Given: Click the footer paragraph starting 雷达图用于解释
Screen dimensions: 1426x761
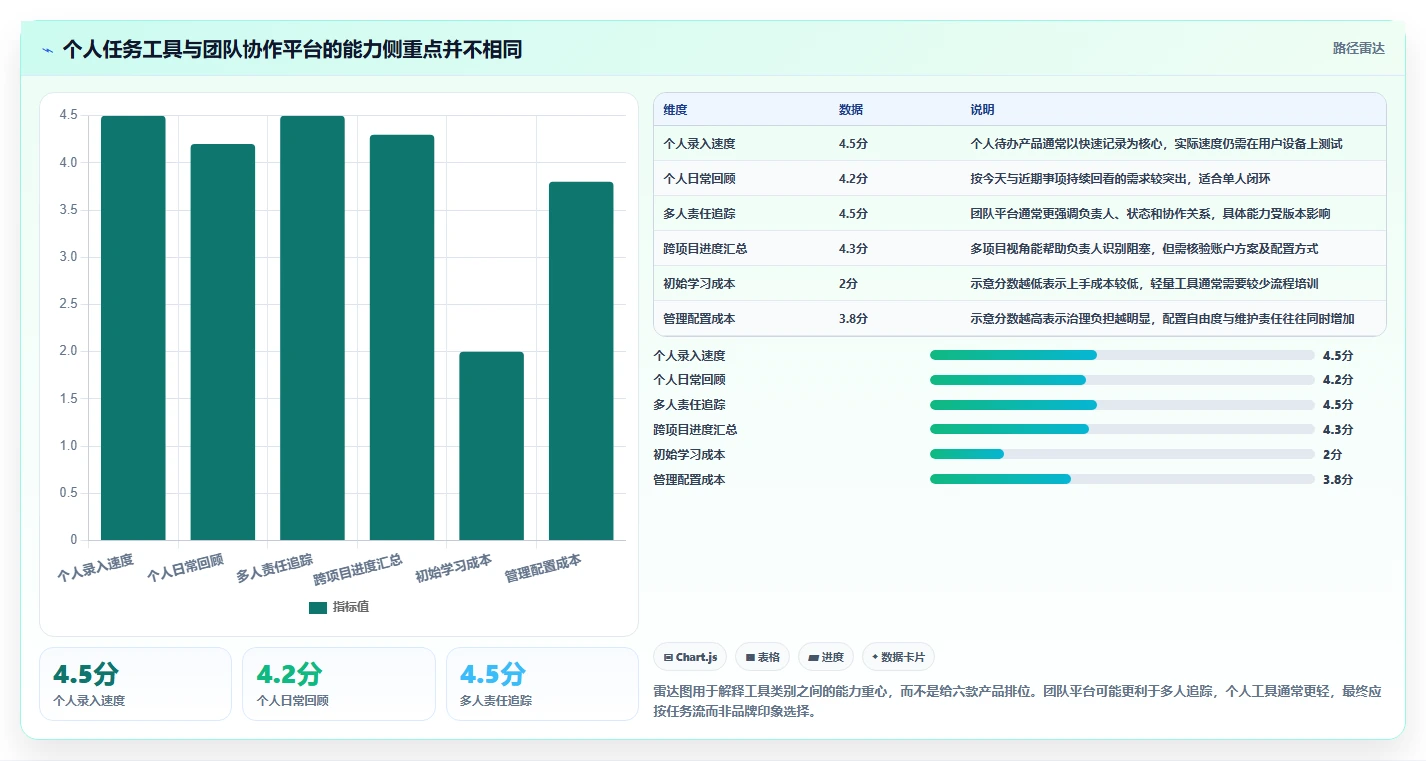Looking at the screenshot, I should click(x=1017, y=702).
